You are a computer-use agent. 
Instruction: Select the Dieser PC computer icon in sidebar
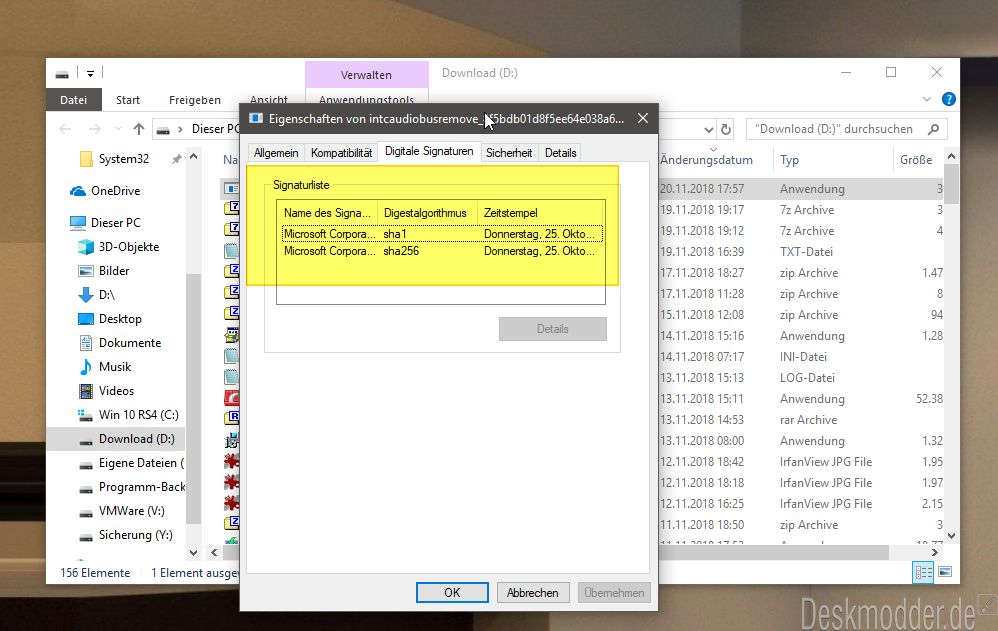(x=78, y=223)
